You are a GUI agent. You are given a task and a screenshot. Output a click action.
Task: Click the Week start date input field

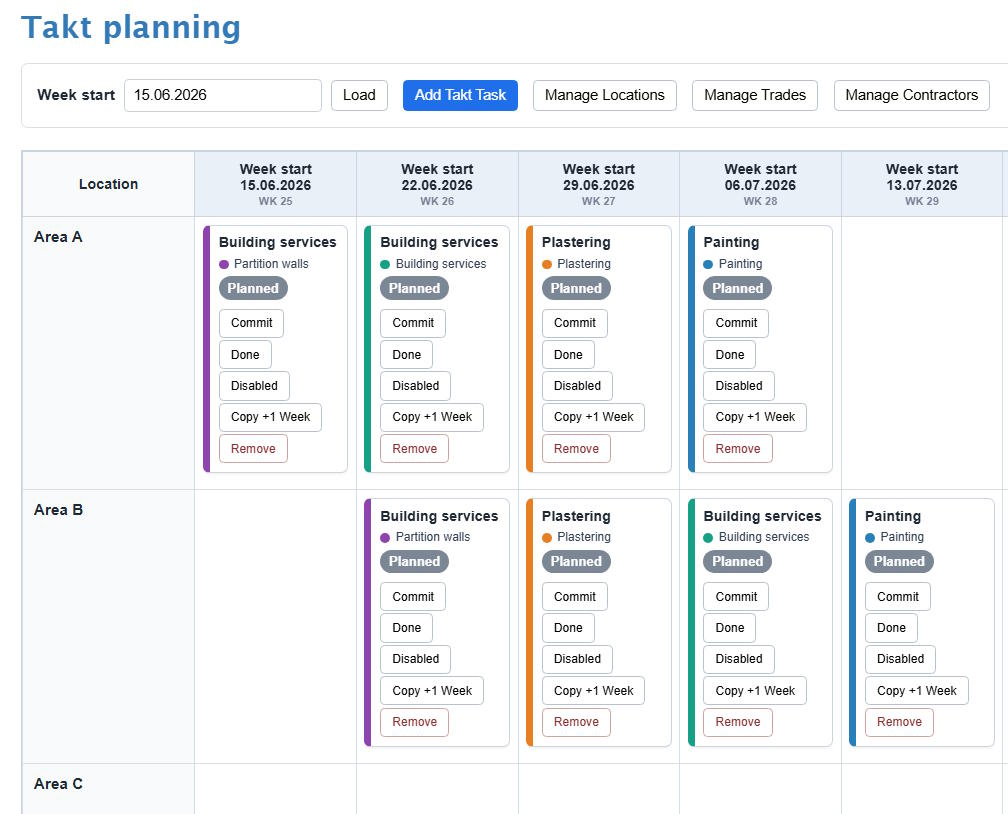(x=222, y=95)
